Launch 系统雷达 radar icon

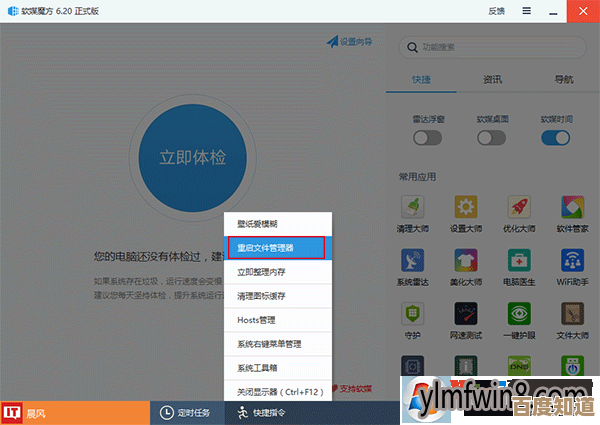point(413,262)
